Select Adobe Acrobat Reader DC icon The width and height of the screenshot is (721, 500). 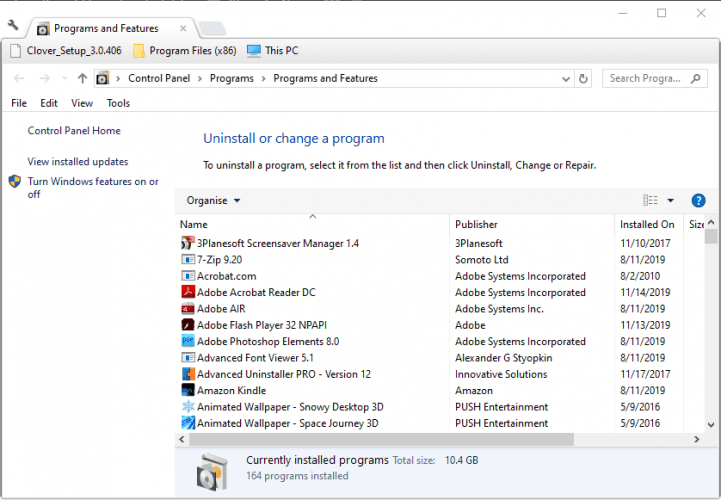pos(187,292)
